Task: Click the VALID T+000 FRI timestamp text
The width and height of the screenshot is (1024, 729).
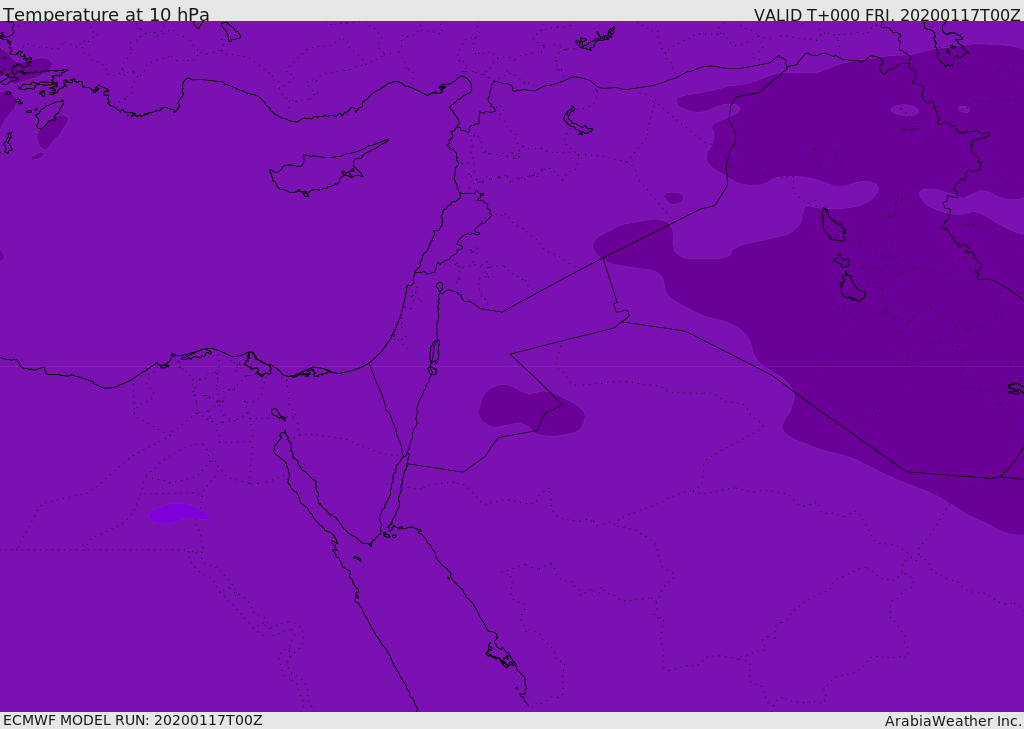Action: click(x=886, y=15)
